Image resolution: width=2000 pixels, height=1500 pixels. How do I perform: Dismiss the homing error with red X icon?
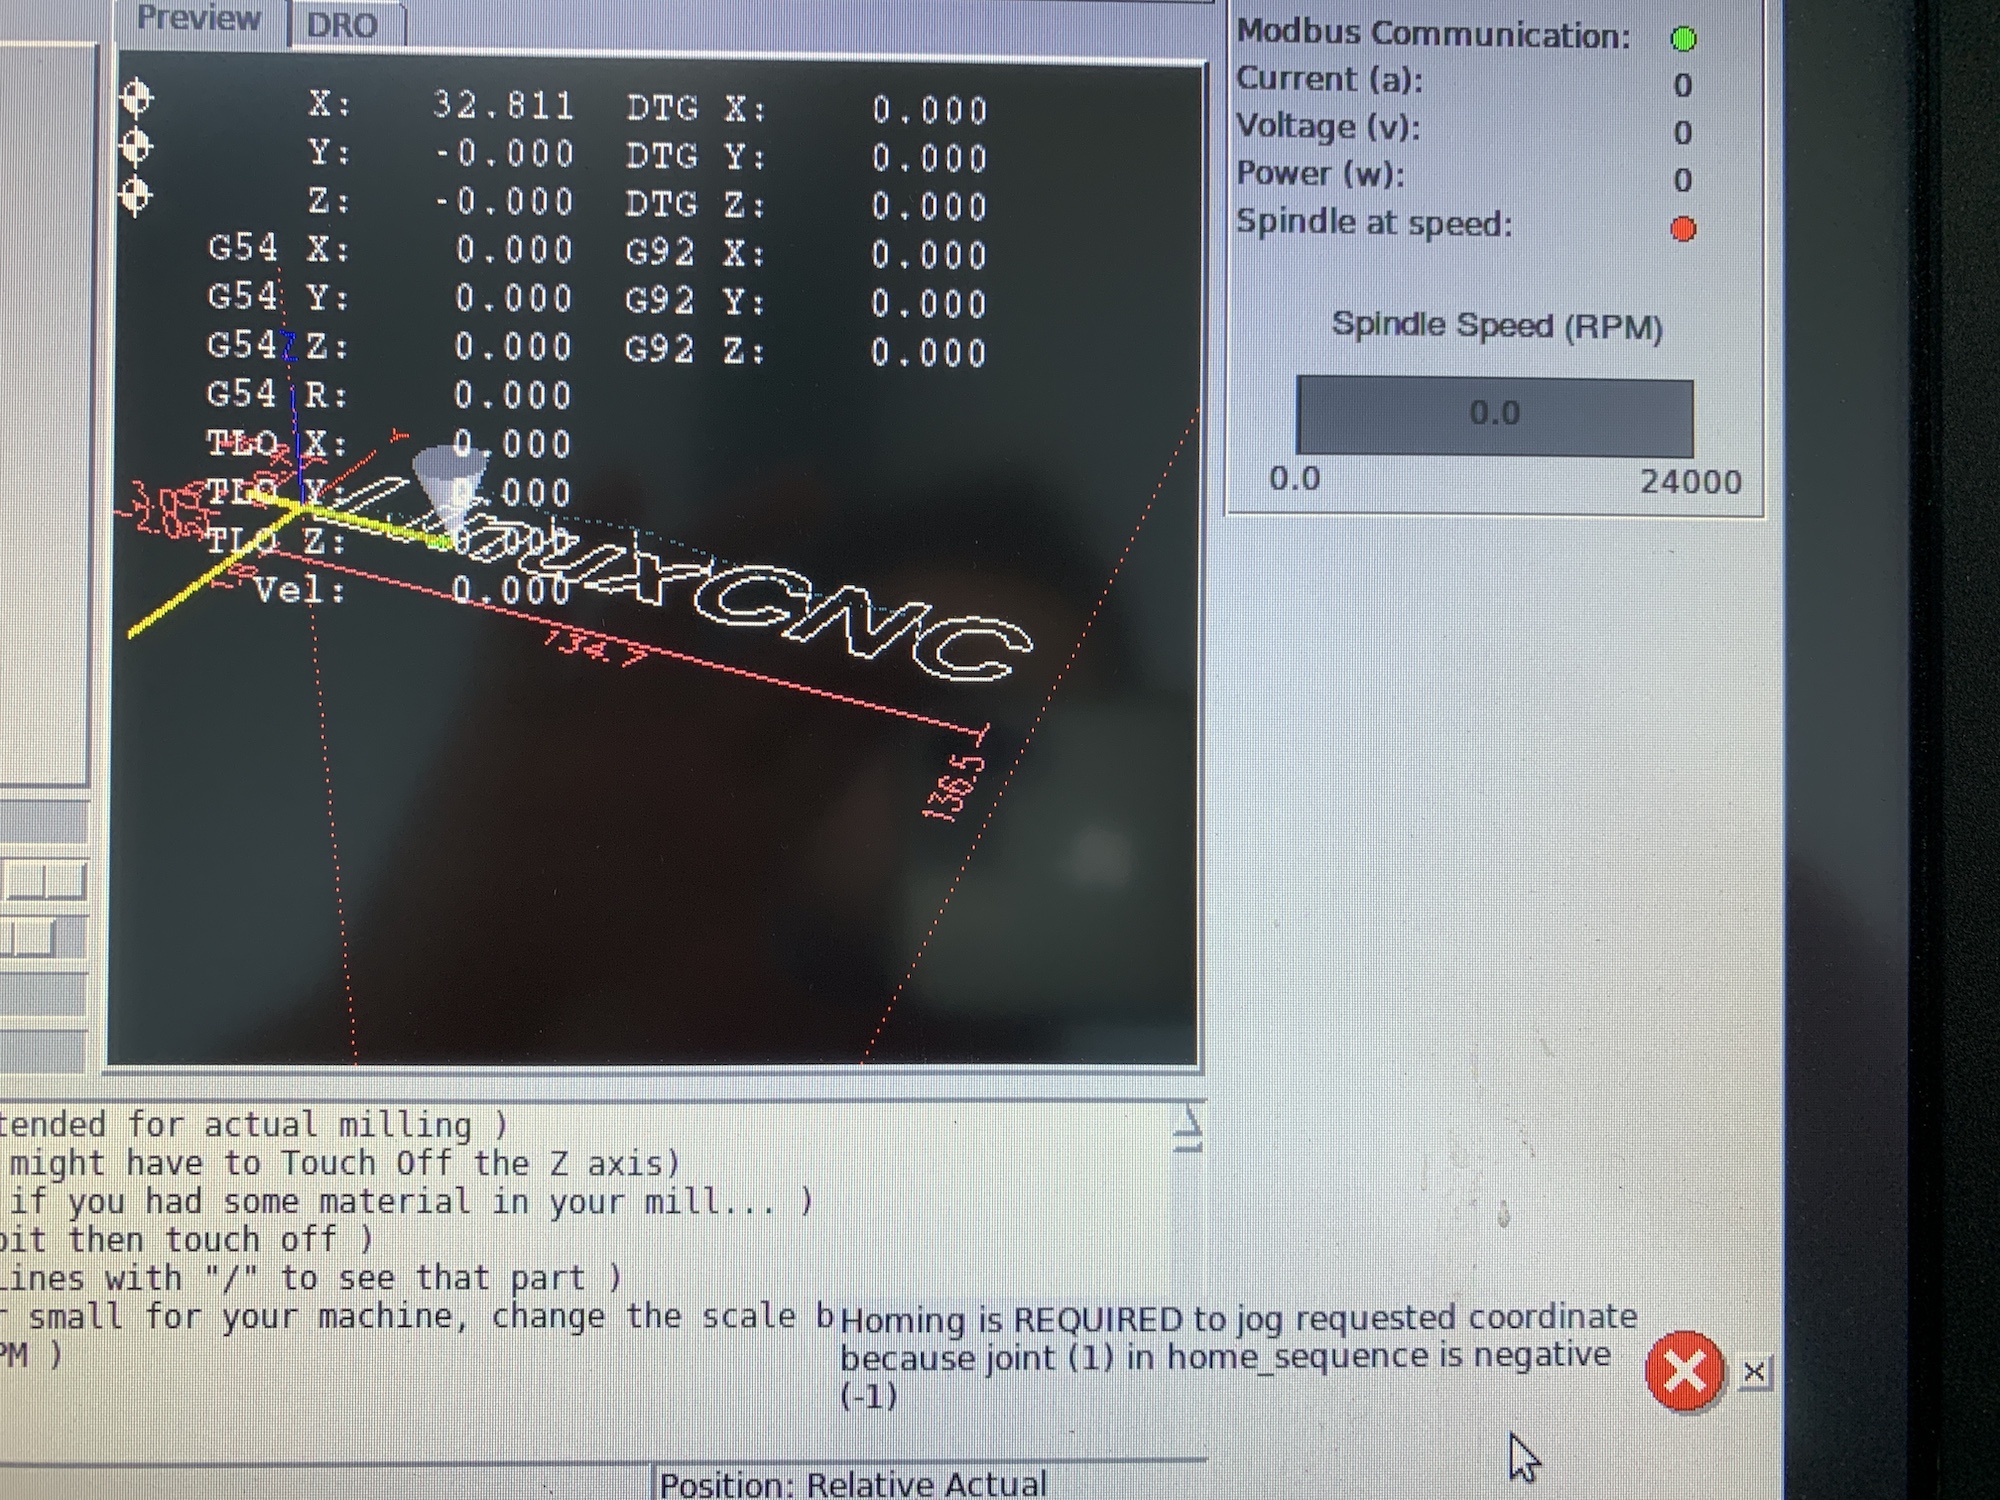[x=1685, y=1371]
